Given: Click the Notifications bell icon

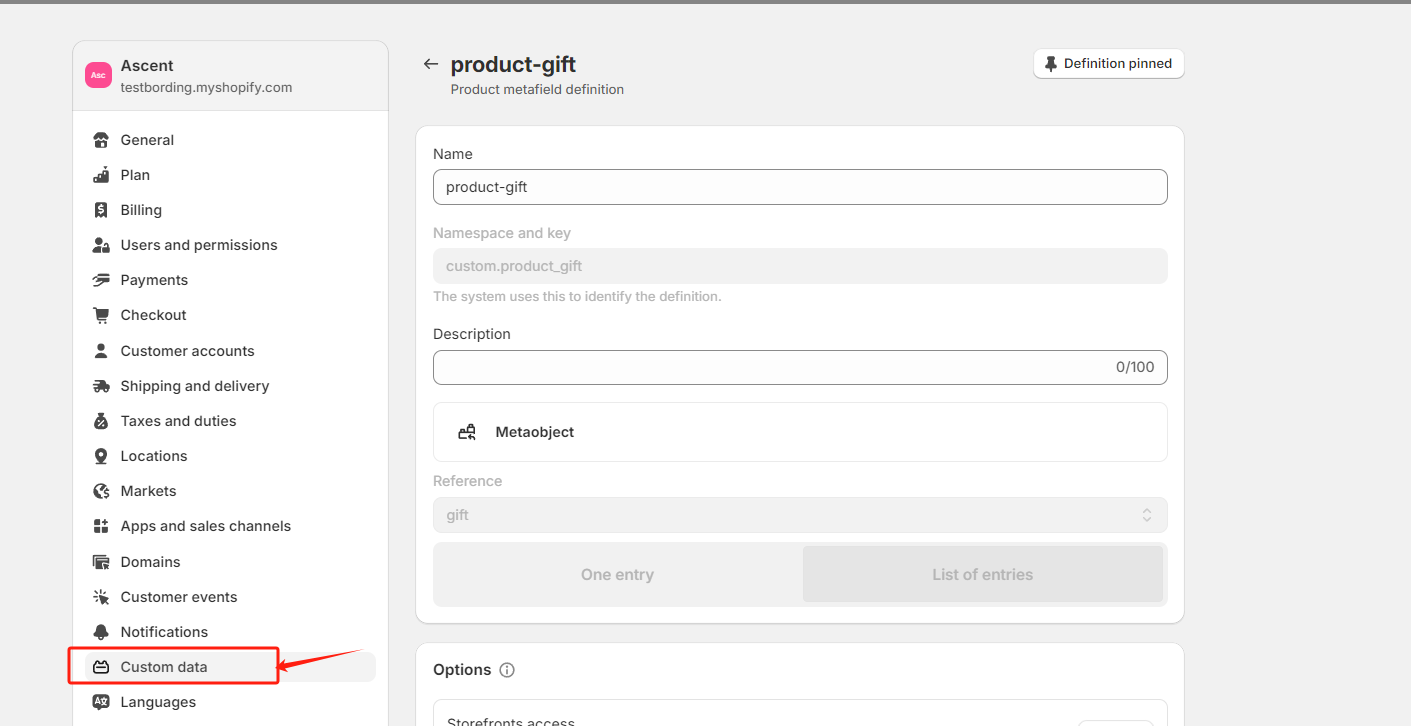Looking at the screenshot, I should tap(101, 632).
